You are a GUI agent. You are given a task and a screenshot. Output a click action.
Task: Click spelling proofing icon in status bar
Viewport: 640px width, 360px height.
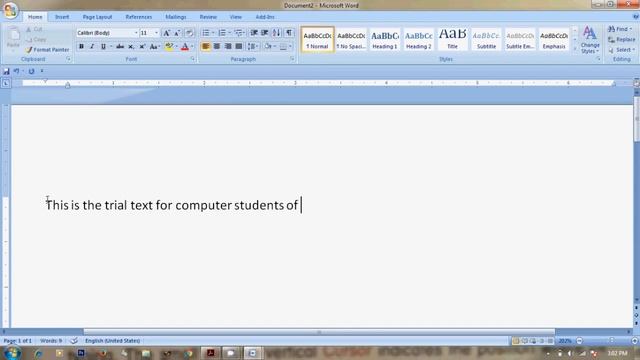click(74, 340)
